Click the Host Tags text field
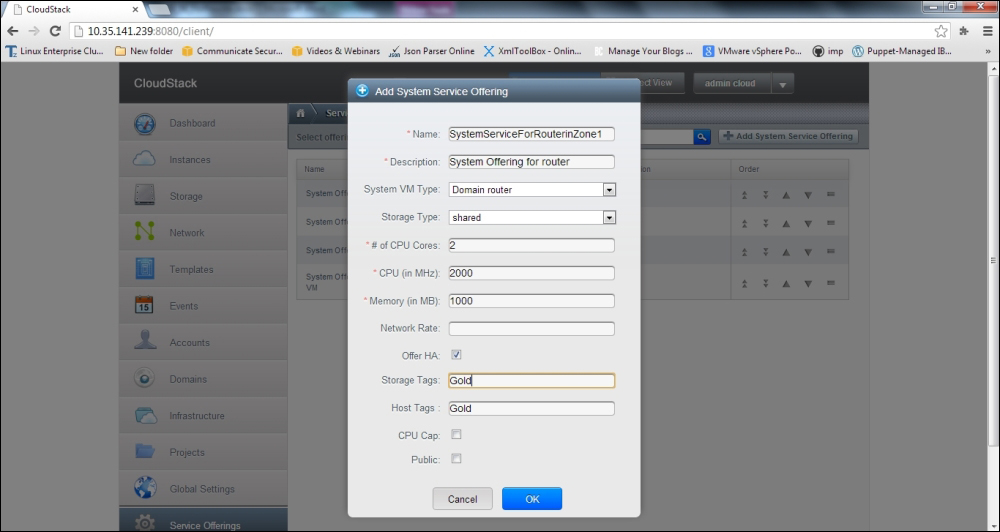This screenshot has height=532, width=1000. (531, 408)
